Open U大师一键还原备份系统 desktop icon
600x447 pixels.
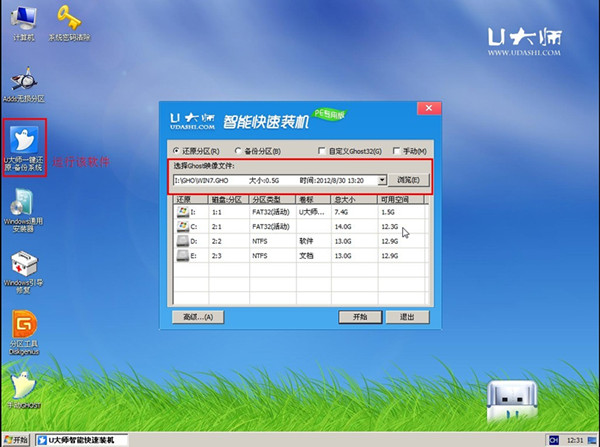click(x=22, y=143)
